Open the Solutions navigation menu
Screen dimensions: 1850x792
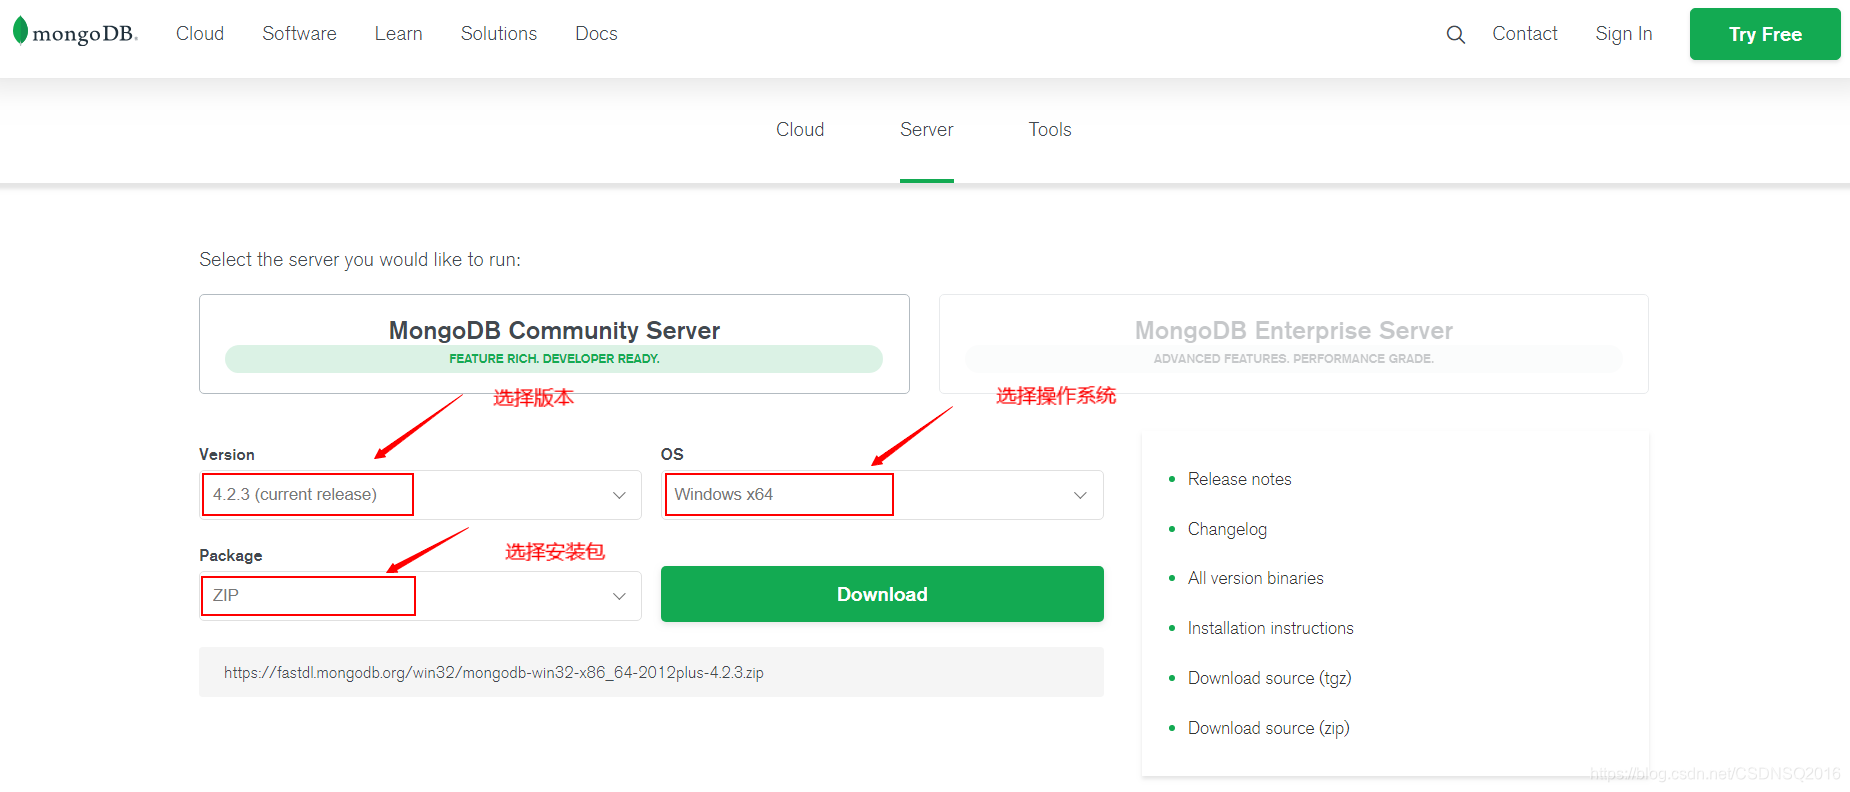pos(499,34)
